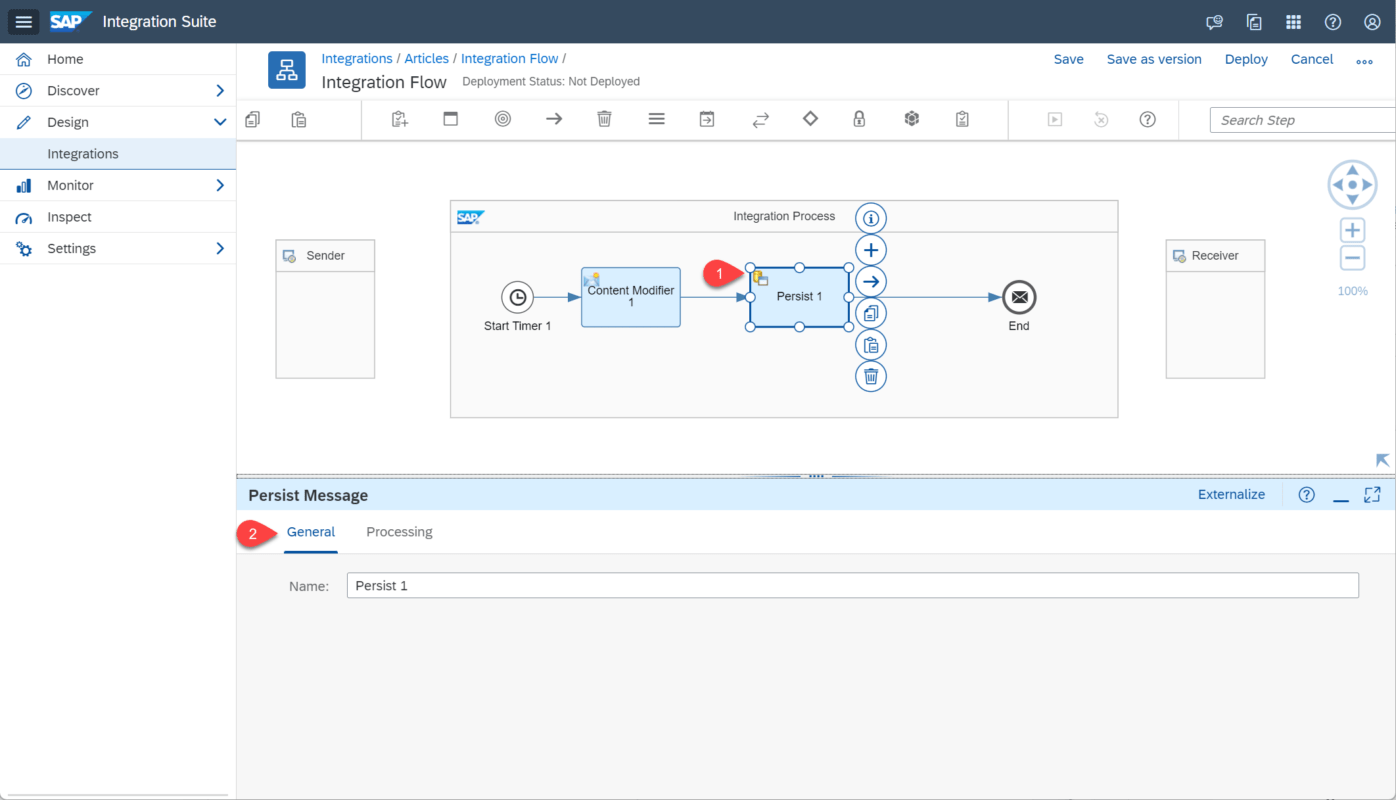Open the toolbar help question icon

[x=1148, y=119]
